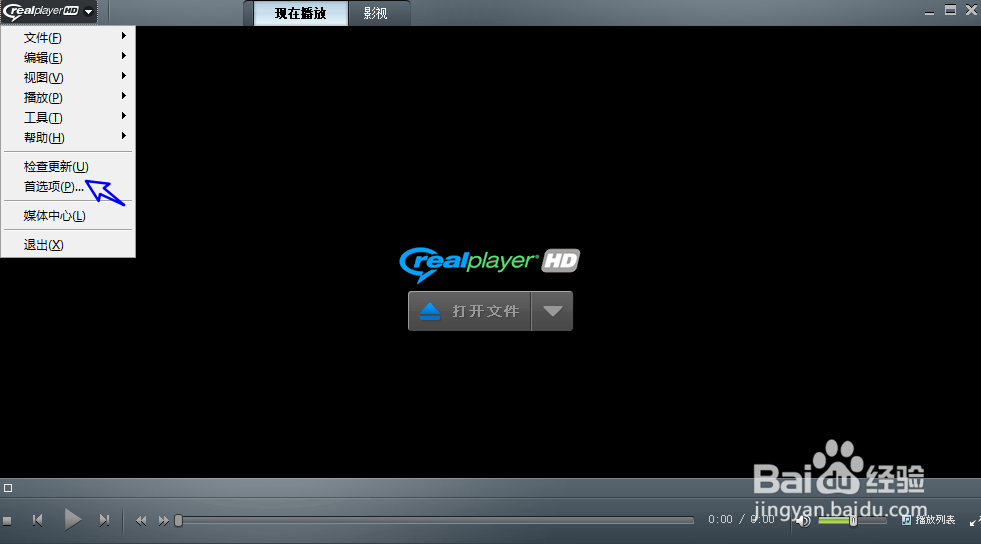Expand the 打开文件 dropdown arrow
The image size is (981, 544).
(x=552, y=311)
